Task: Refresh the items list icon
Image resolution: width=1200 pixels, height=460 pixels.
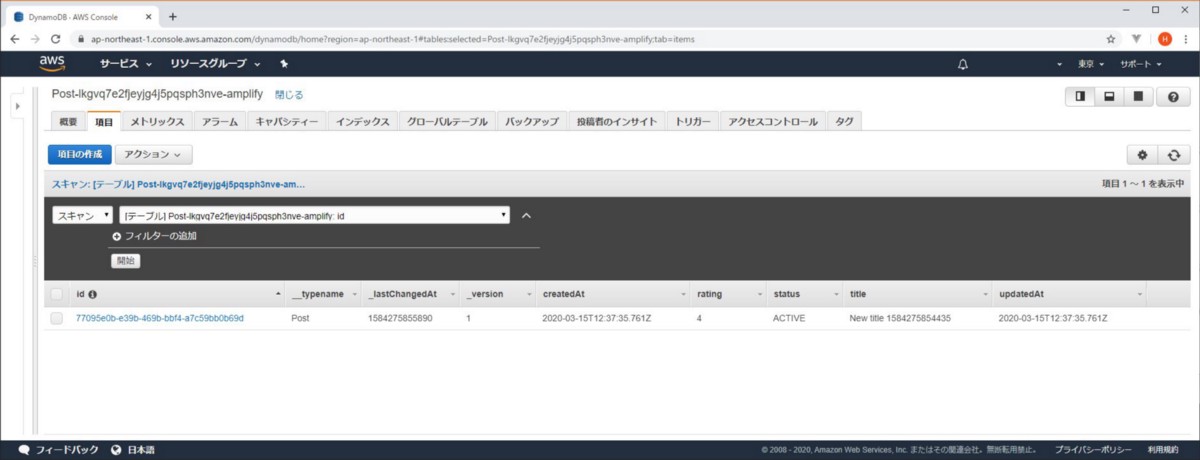Action: pyautogui.click(x=1173, y=155)
